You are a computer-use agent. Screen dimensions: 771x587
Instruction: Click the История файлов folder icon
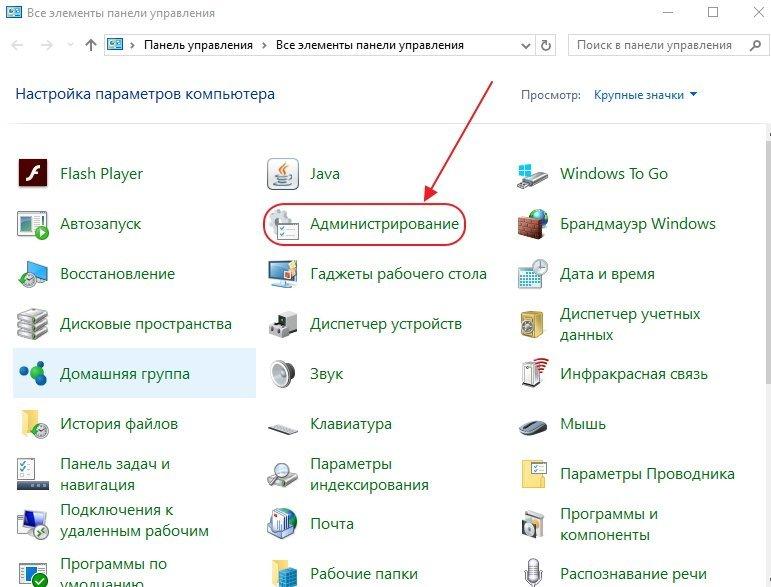(x=34, y=424)
